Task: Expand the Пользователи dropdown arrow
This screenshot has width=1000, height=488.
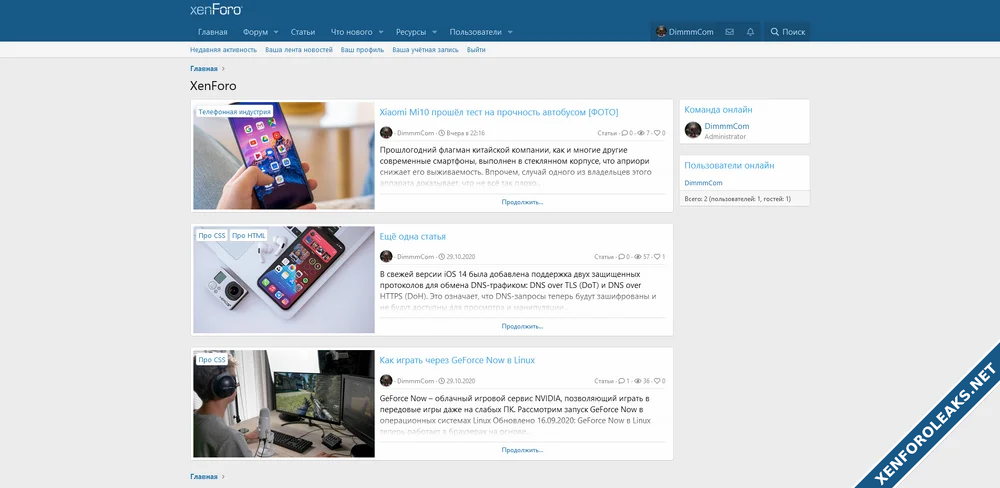Action: coord(510,32)
